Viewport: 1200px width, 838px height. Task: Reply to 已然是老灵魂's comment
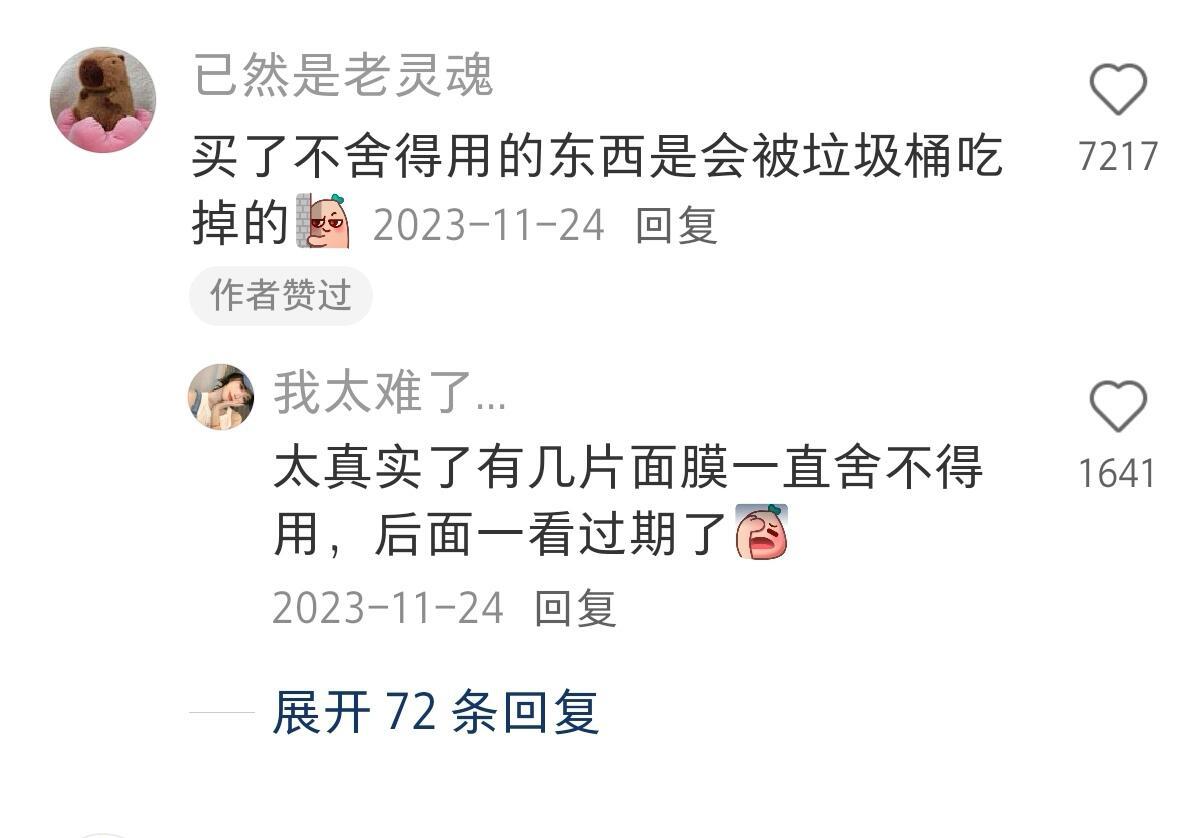click(x=677, y=225)
